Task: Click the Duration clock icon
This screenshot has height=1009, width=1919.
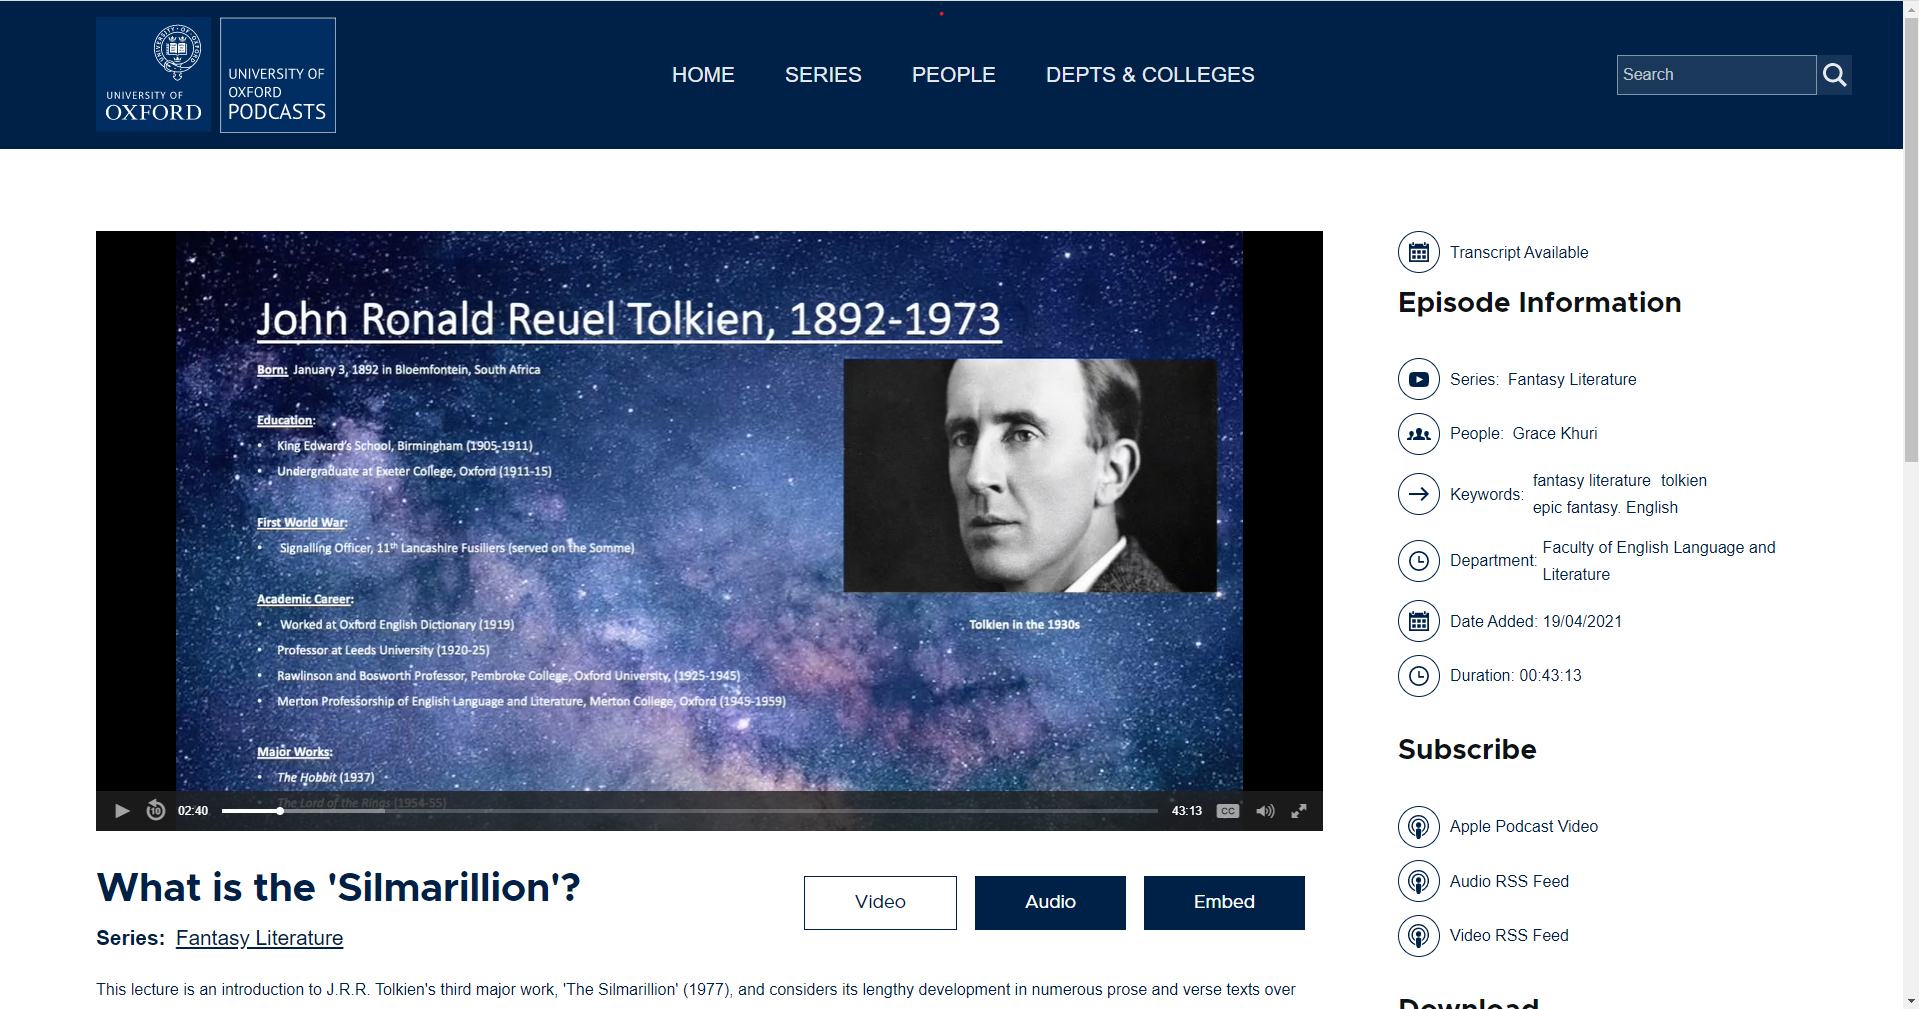Action: [x=1419, y=676]
